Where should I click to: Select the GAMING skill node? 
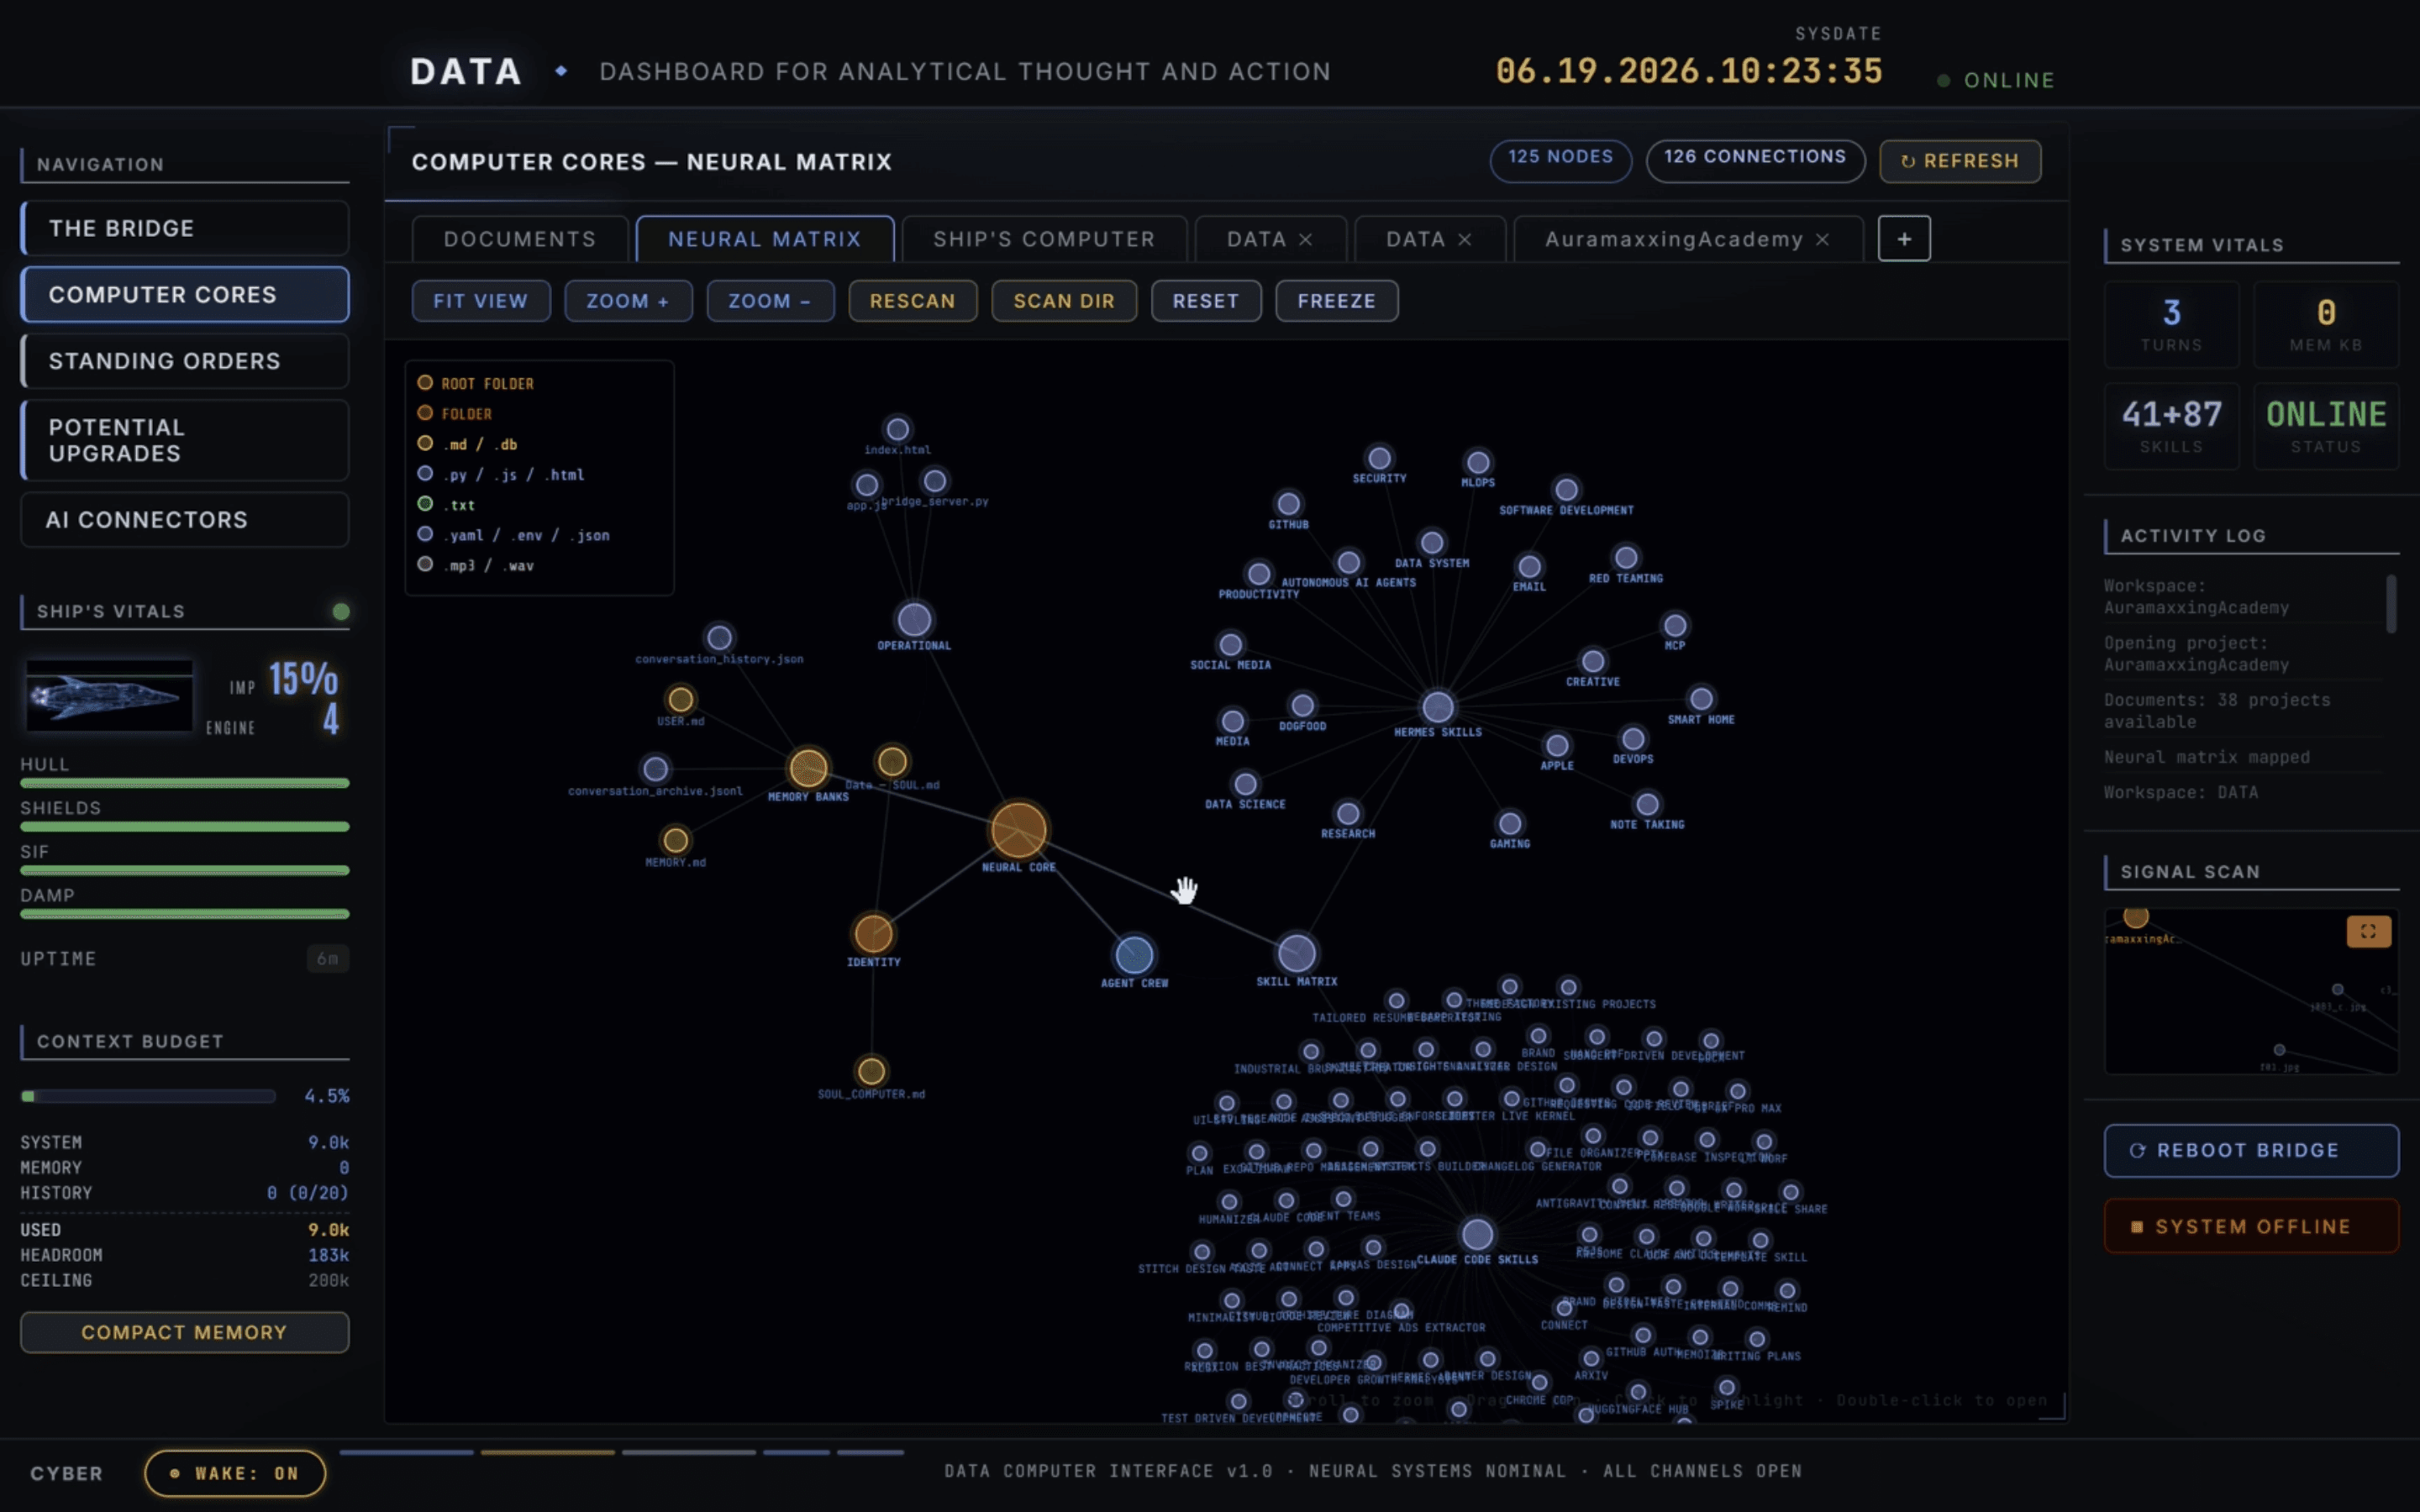click(1510, 823)
